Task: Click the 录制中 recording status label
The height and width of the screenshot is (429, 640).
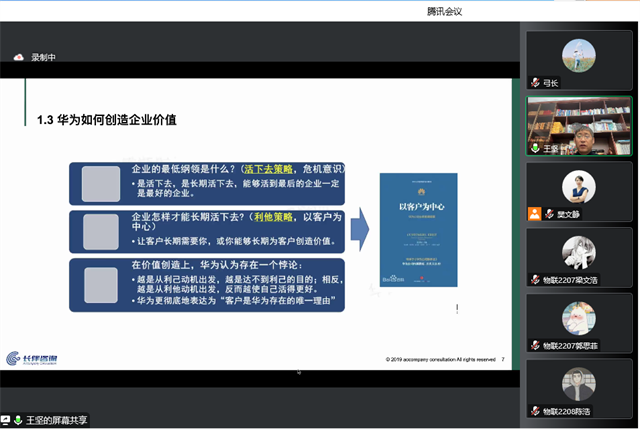Action: pos(43,58)
